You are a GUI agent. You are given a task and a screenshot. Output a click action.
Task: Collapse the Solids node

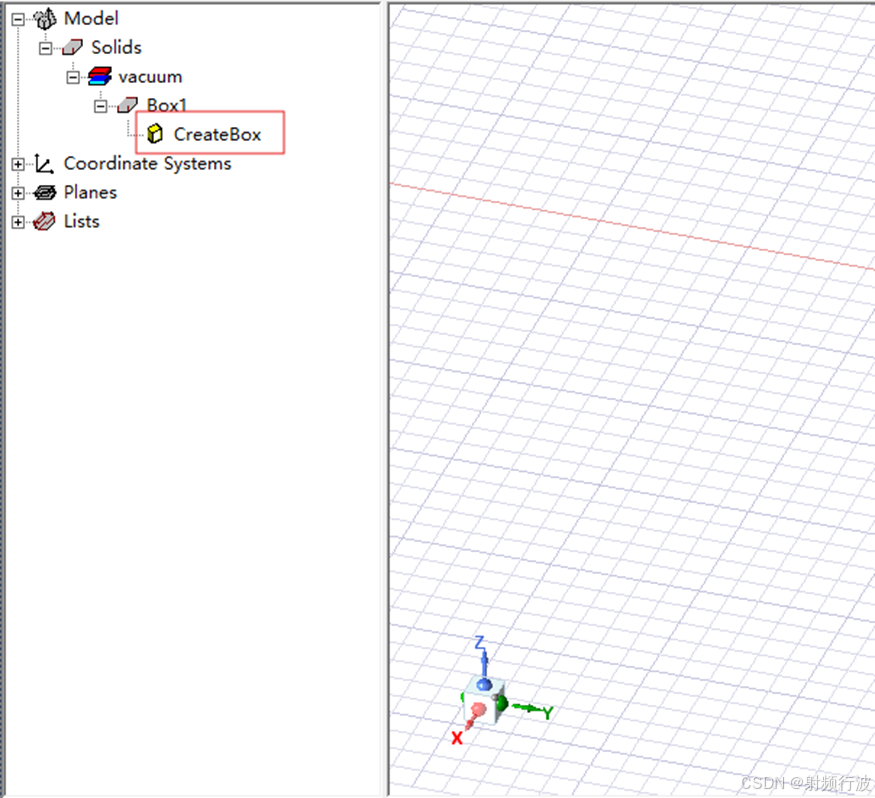(x=45, y=49)
